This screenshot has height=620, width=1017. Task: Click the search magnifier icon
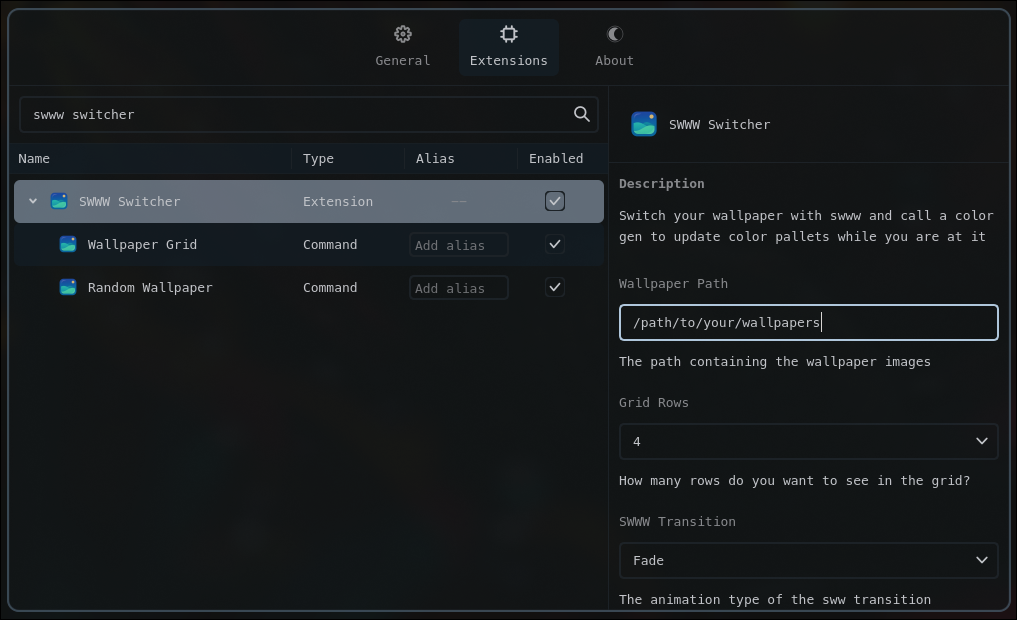tap(582, 114)
